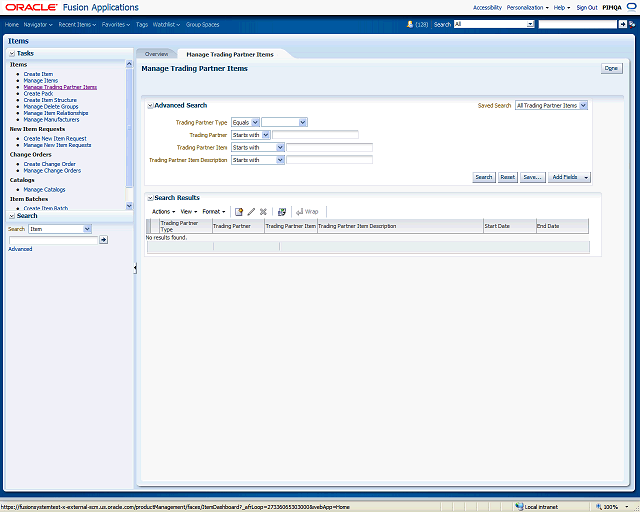Click the Start Date column header
The height and width of the screenshot is (512, 640).
[x=509, y=226]
